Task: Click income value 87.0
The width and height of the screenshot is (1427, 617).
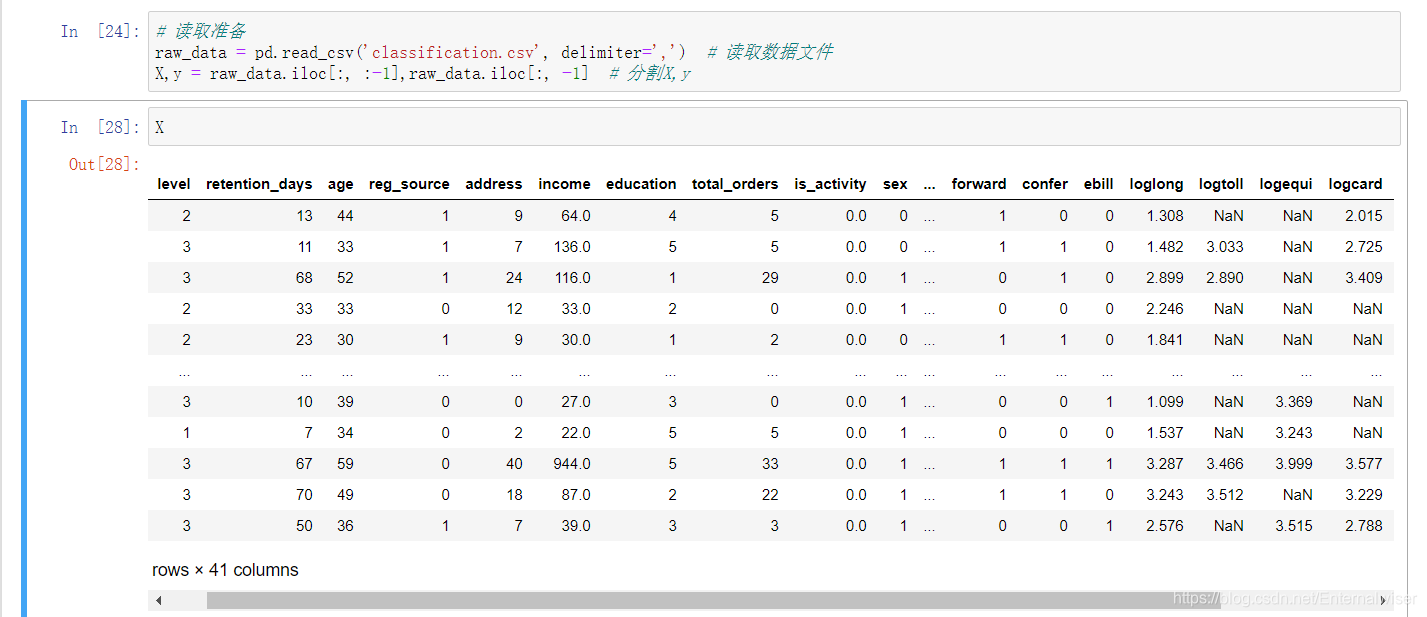Action: pos(575,495)
